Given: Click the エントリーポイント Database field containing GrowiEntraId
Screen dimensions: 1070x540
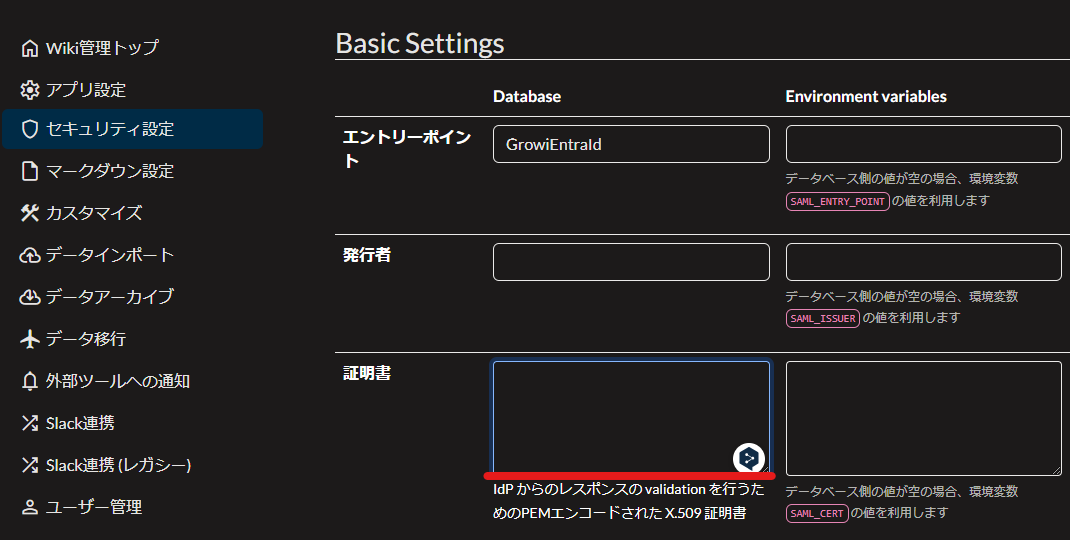Looking at the screenshot, I should coord(631,144).
